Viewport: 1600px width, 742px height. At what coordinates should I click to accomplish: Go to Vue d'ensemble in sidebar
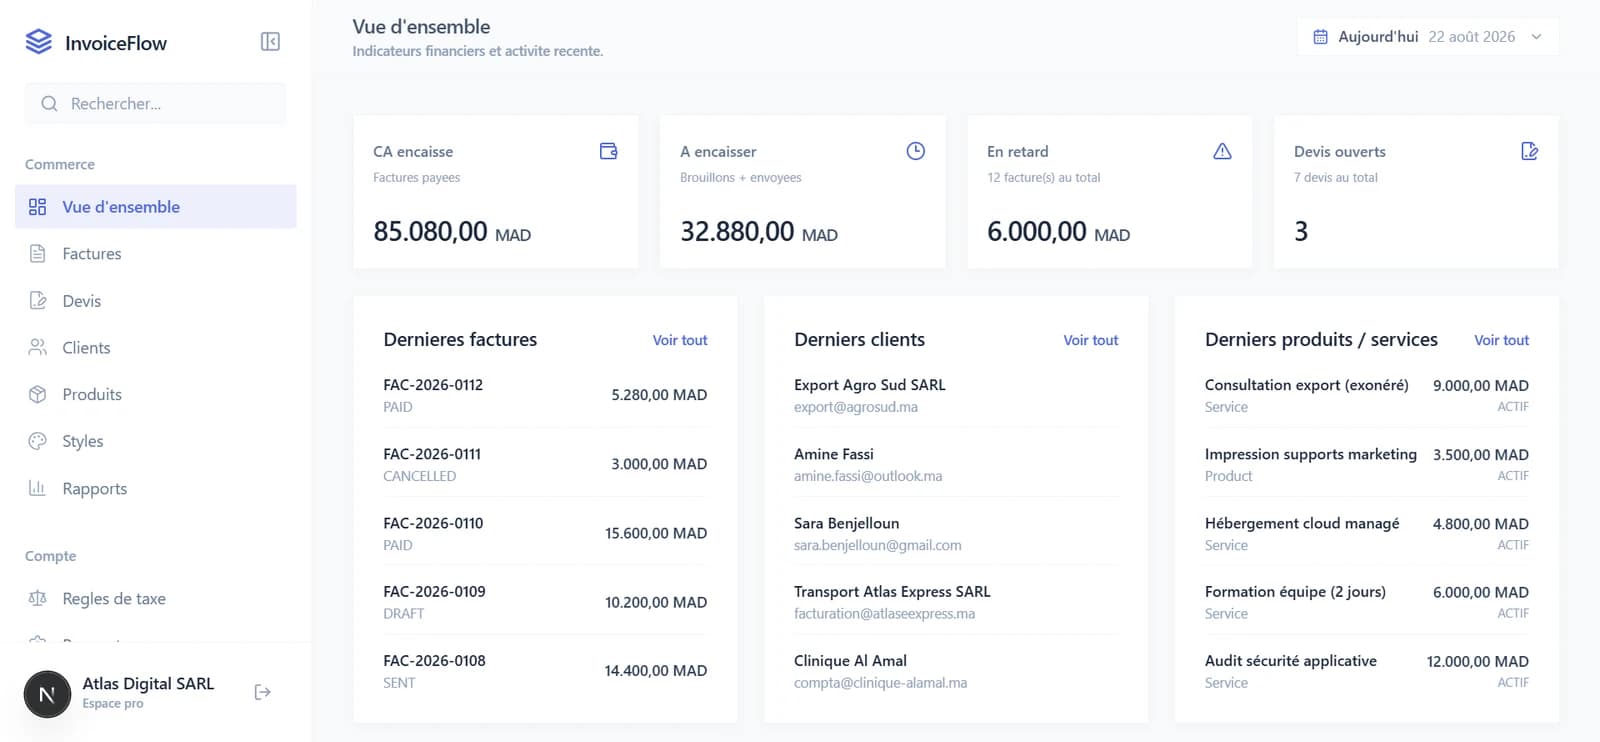[156, 207]
